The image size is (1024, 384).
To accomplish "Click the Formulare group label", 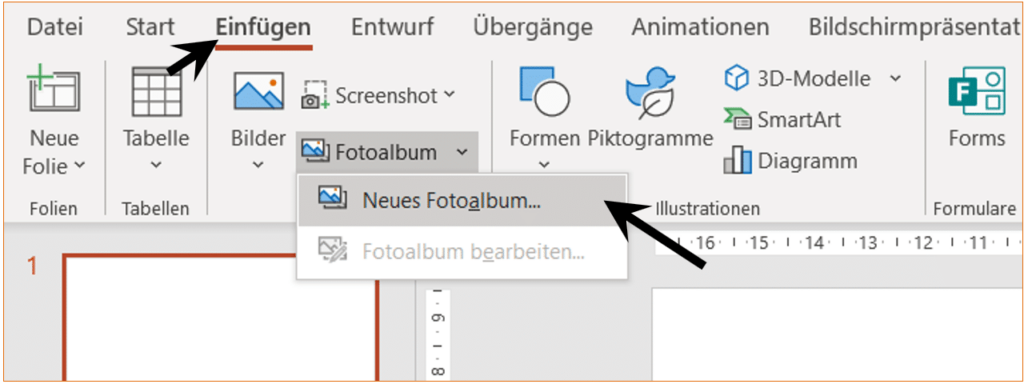I will click(x=975, y=208).
